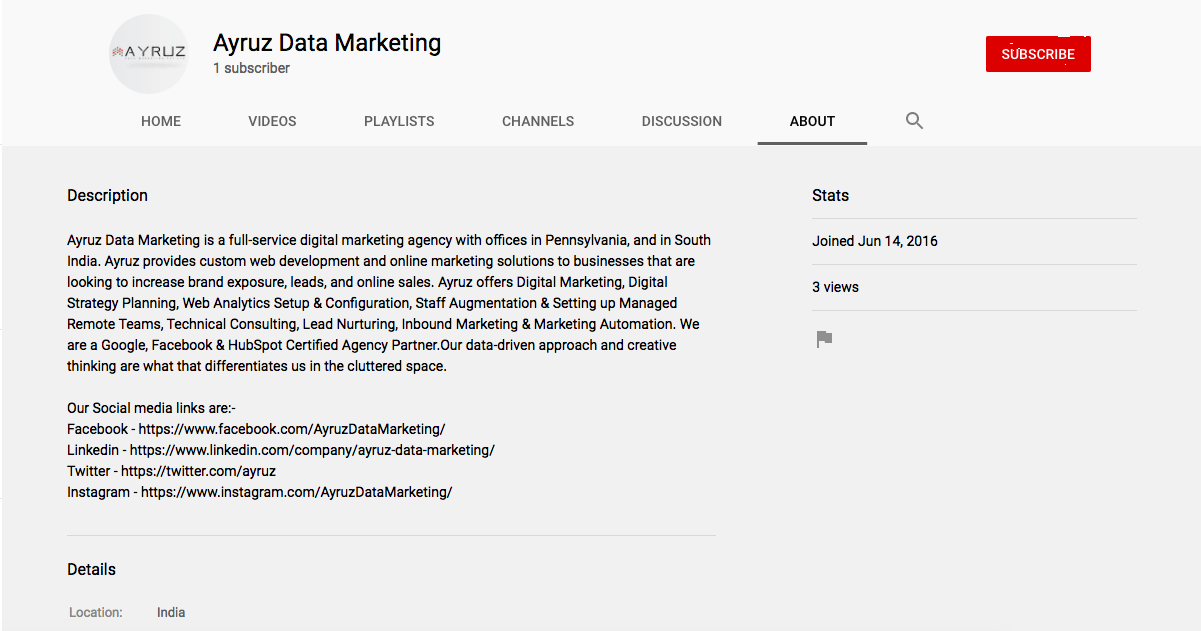Click 'Our Social media links are:-' text
The width and height of the screenshot is (1201, 631).
(151, 408)
